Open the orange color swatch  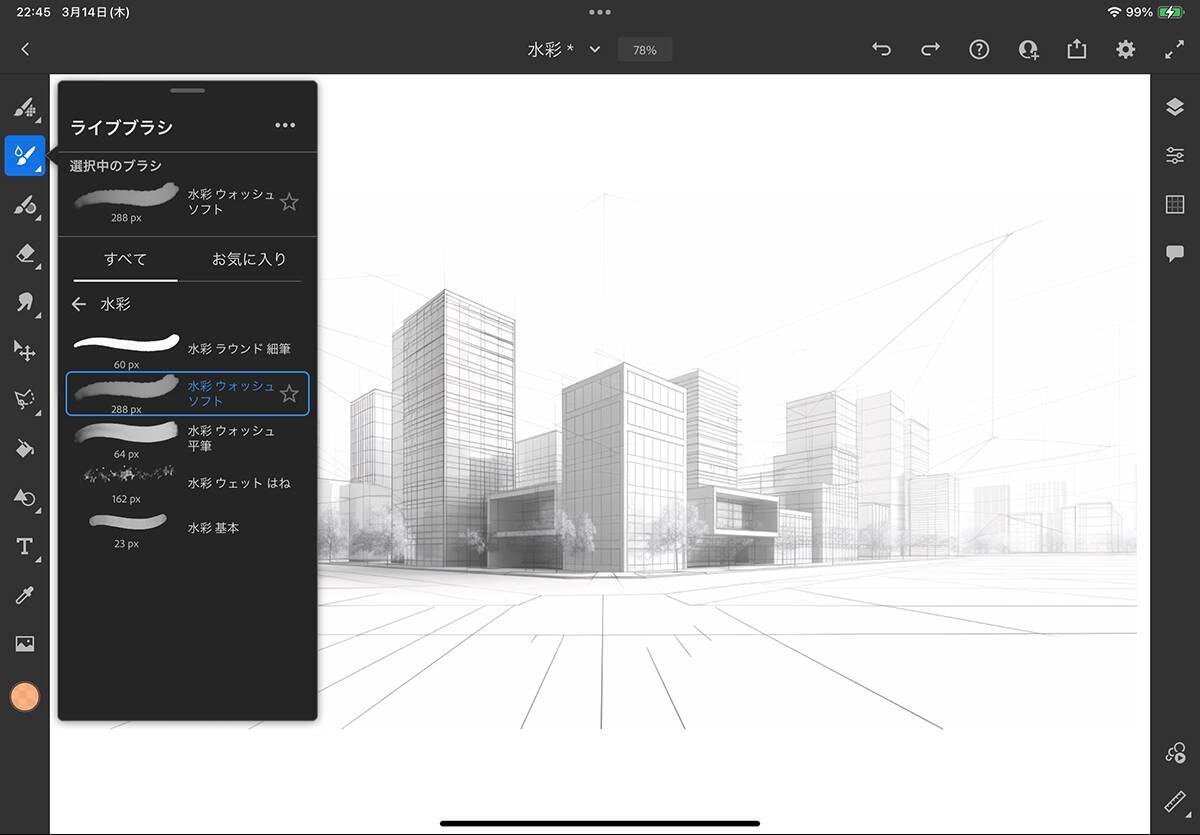25,697
